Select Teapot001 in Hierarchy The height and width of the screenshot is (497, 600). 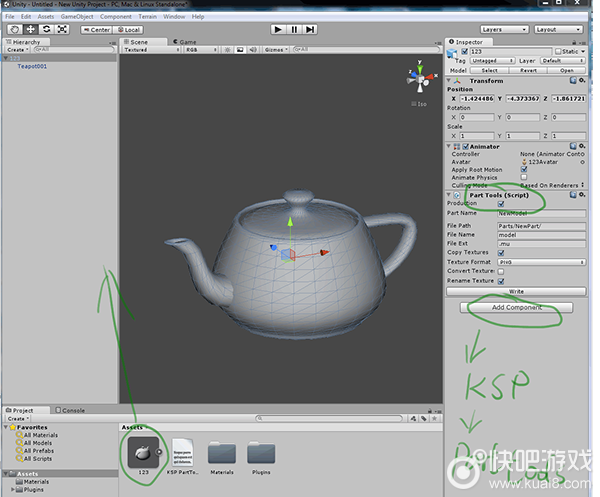(x=32, y=66)
